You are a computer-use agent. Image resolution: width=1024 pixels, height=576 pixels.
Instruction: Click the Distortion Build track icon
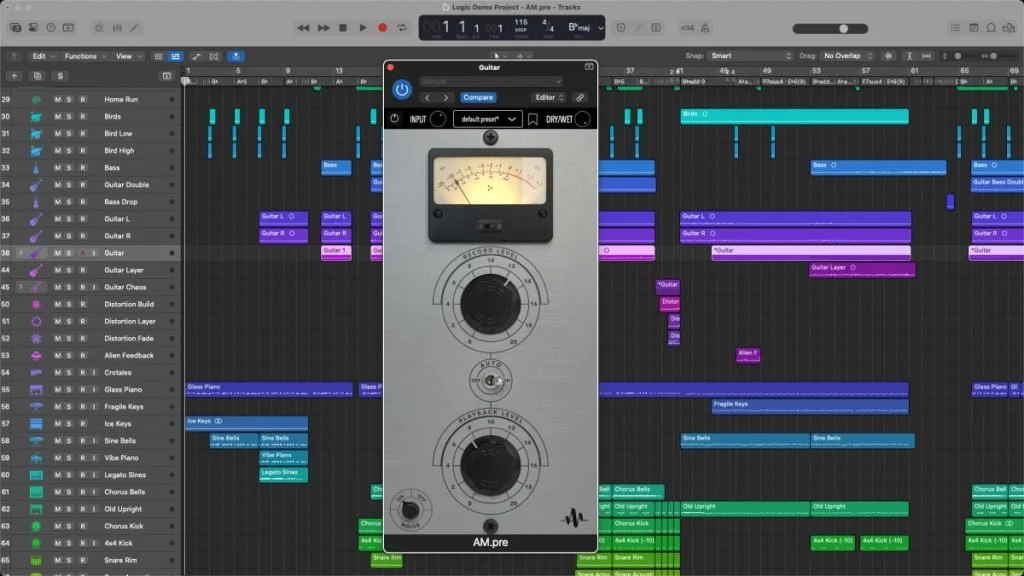pyautogui.click(x=36, y=304)
